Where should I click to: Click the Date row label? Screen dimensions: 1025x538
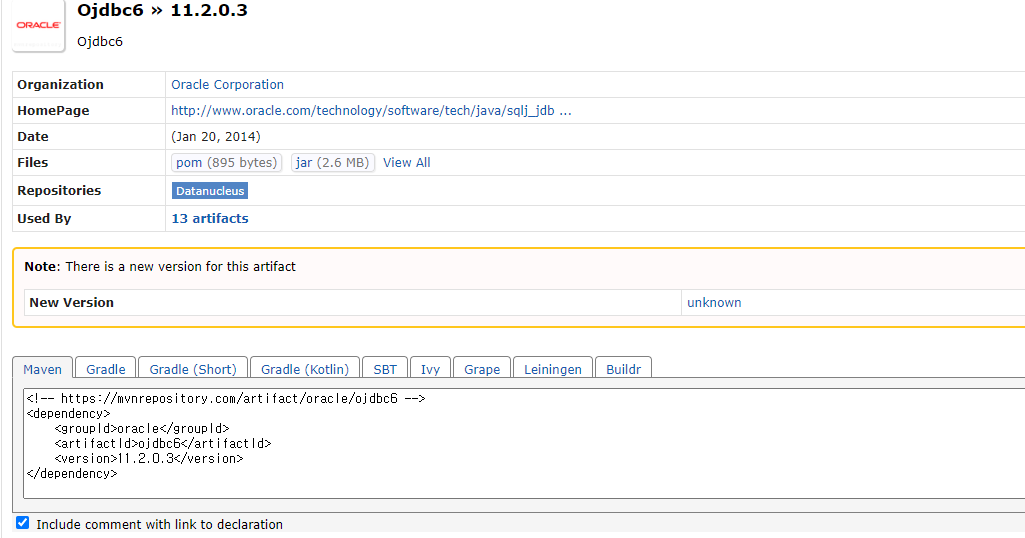(33, 137)
